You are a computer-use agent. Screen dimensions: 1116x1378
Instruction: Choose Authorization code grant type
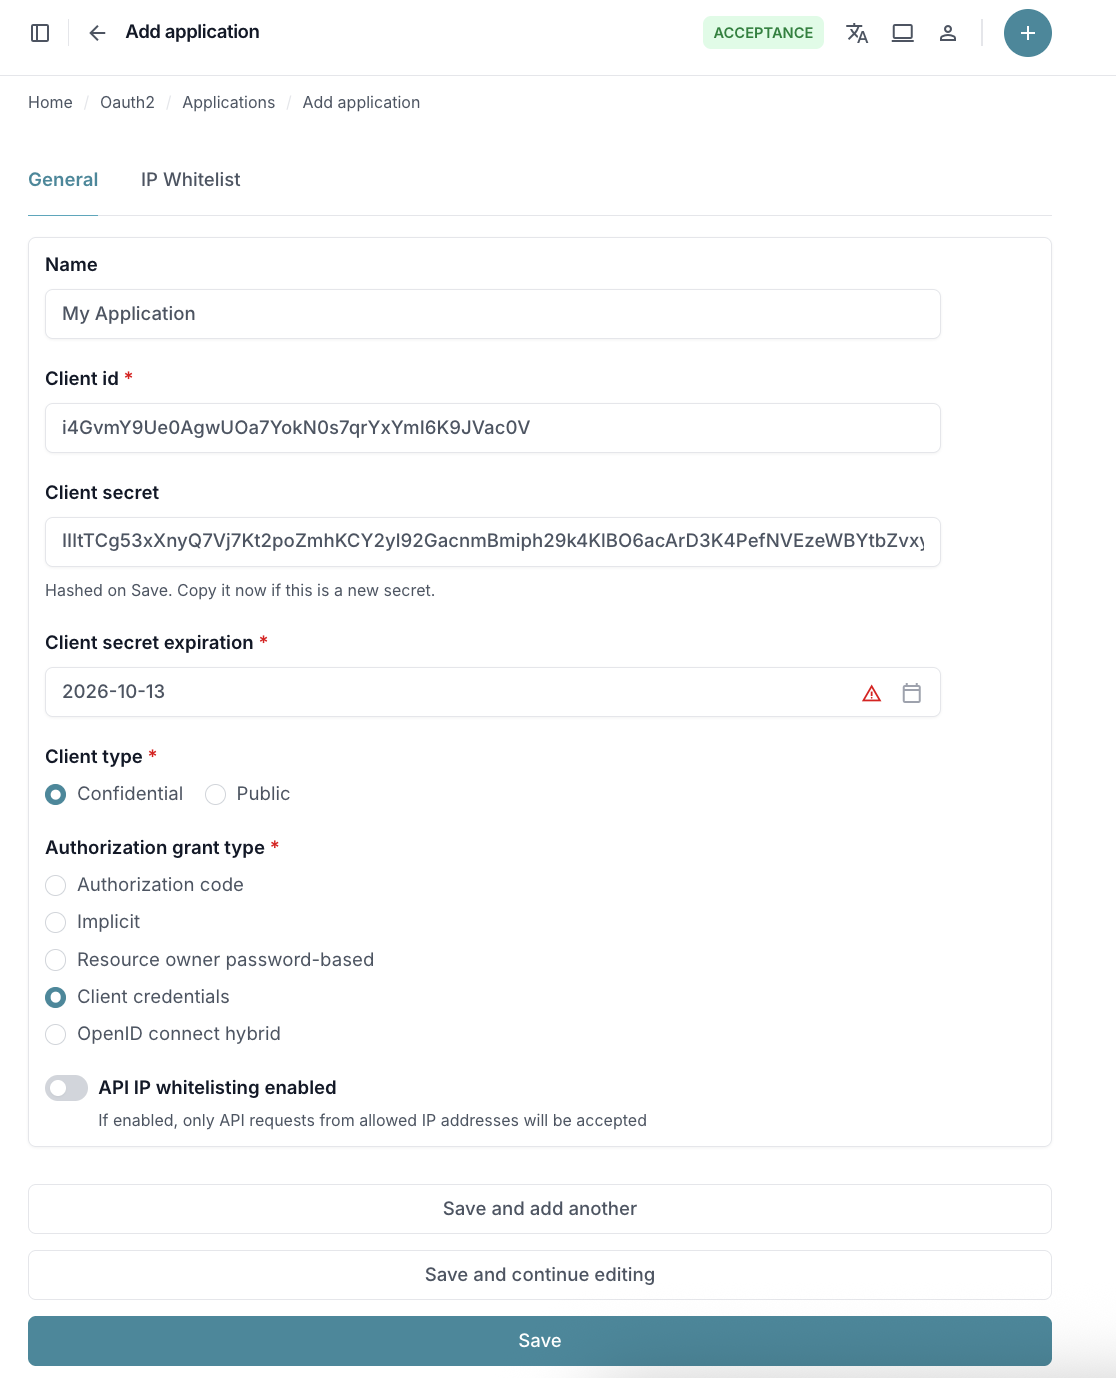coord(55,885)
